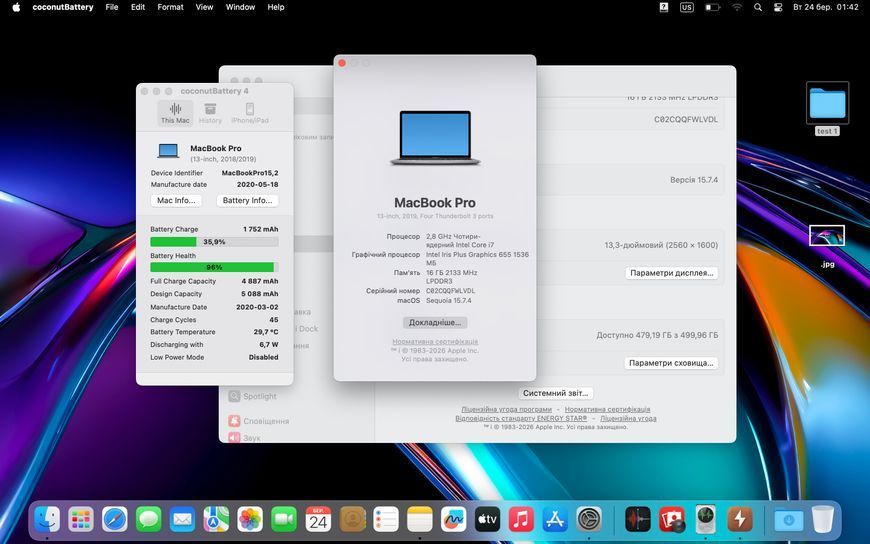Click the serial number C02CQQFWLVDL in About window

(x=451, y=291)
